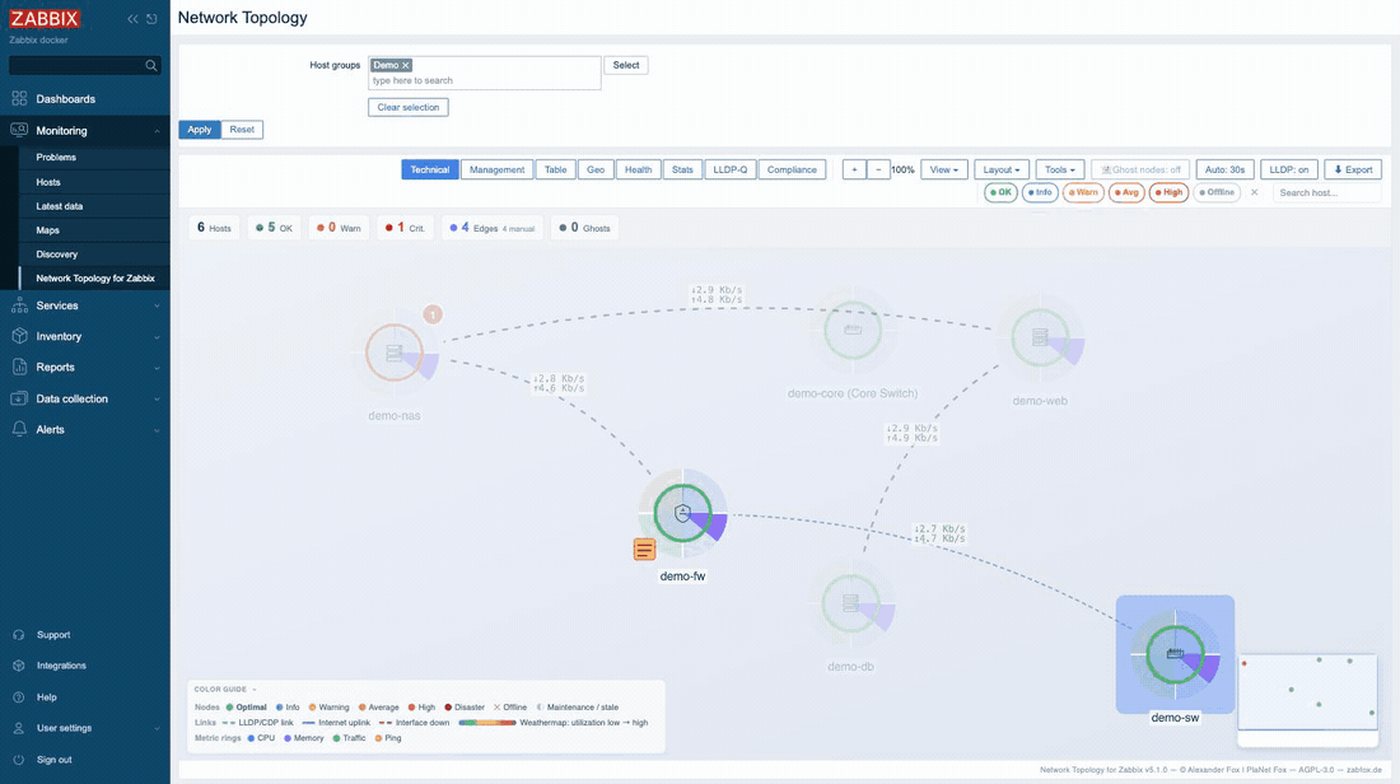Screen dimensions: 1400x784
Task: Toggle the Offline status filter
Action: point(1216,192)
